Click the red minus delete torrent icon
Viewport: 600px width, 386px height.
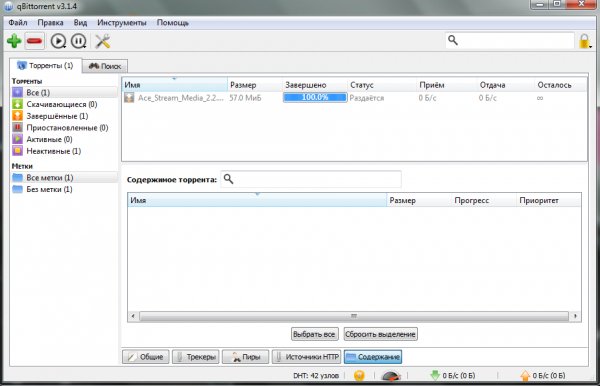tap(34, 41)
